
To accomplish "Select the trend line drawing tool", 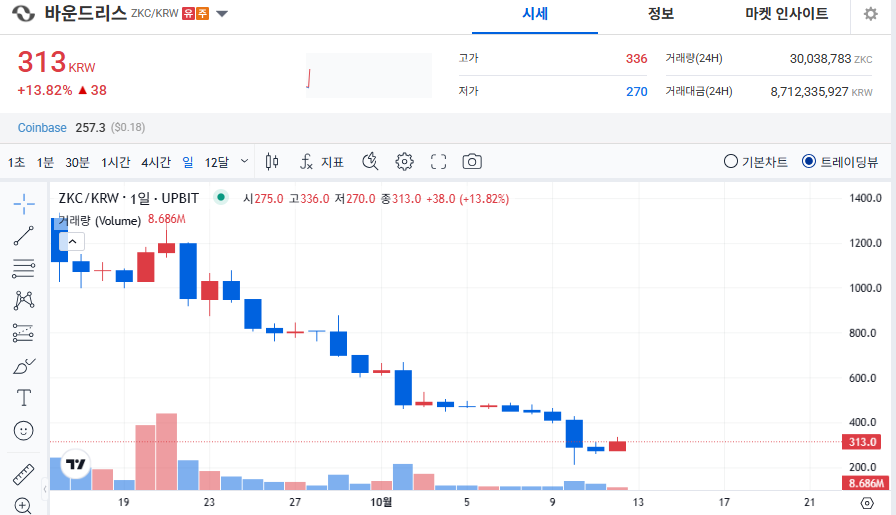I will (x=23, y=235).
